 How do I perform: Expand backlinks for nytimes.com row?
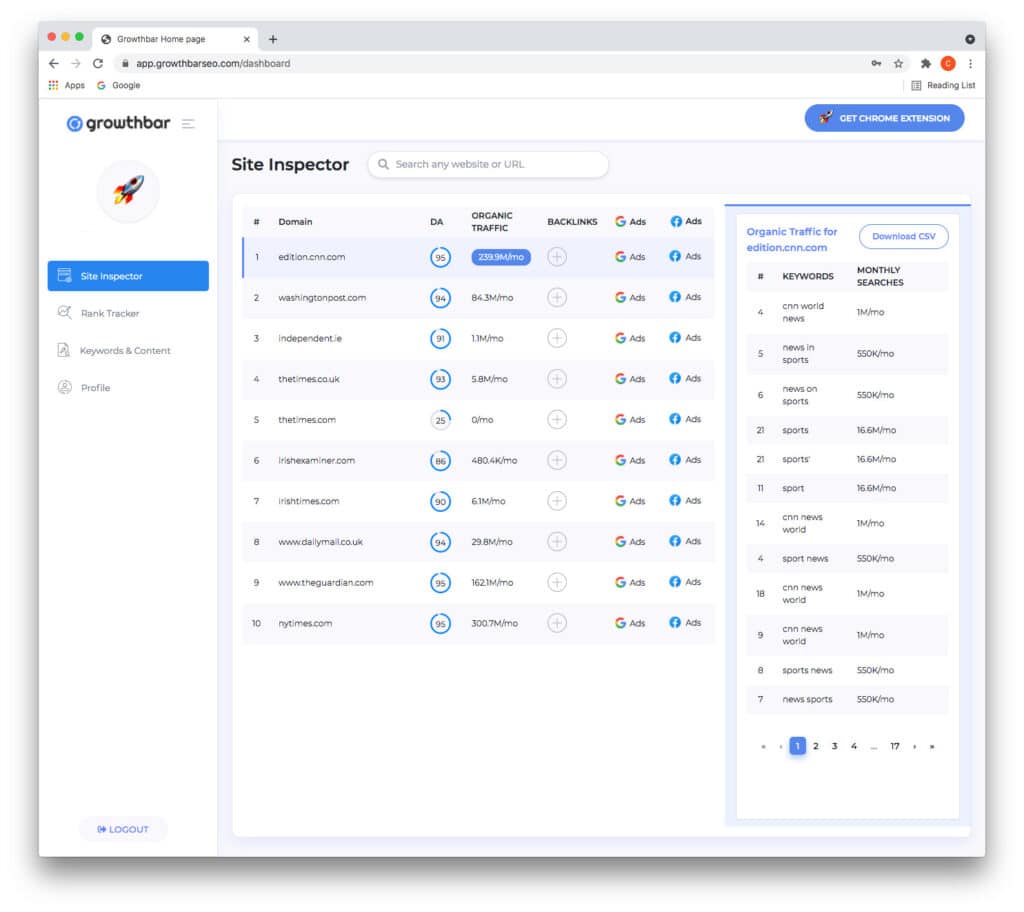556,623
